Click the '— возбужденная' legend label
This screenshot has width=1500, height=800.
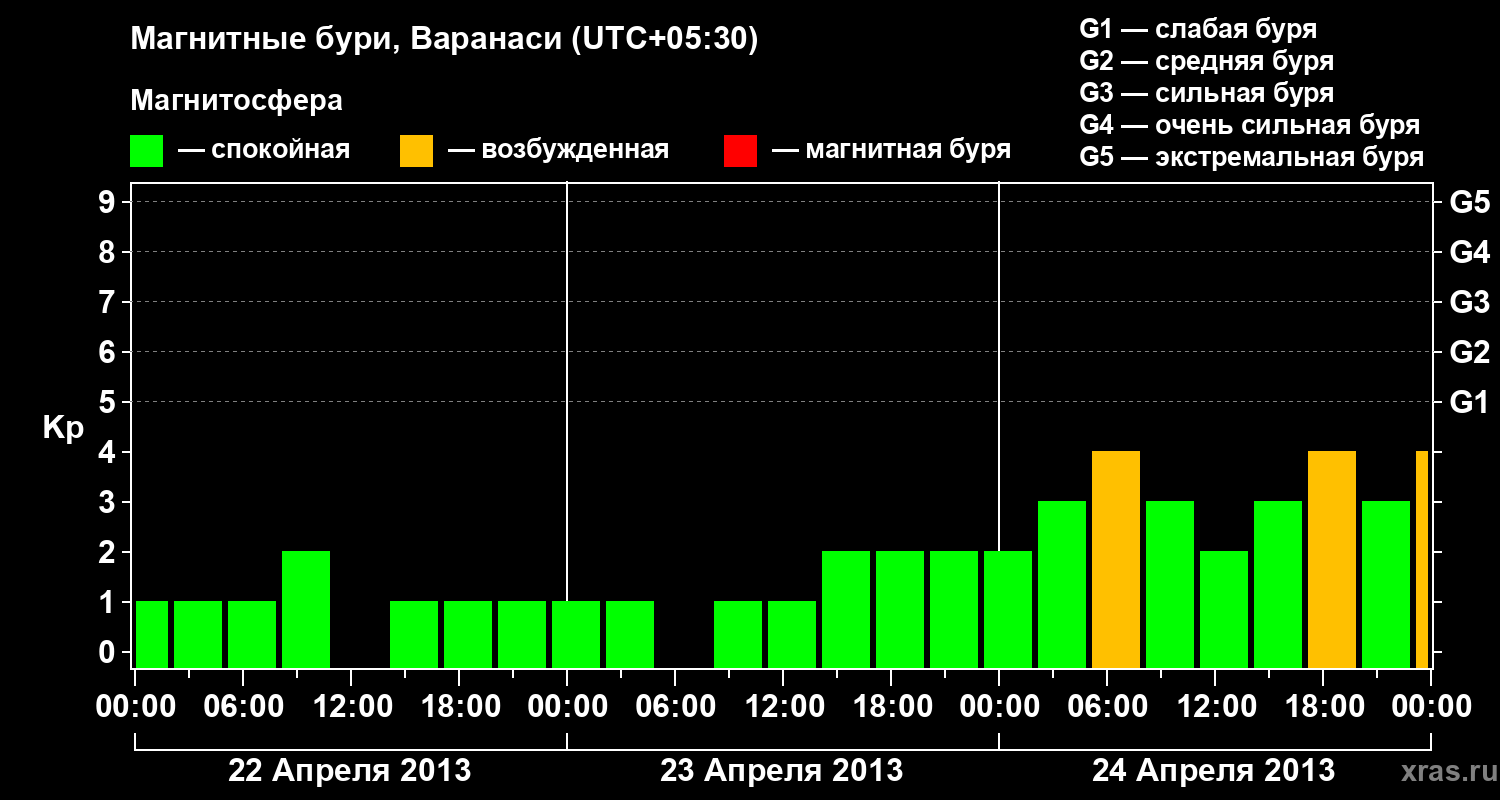tap(558, 151)
